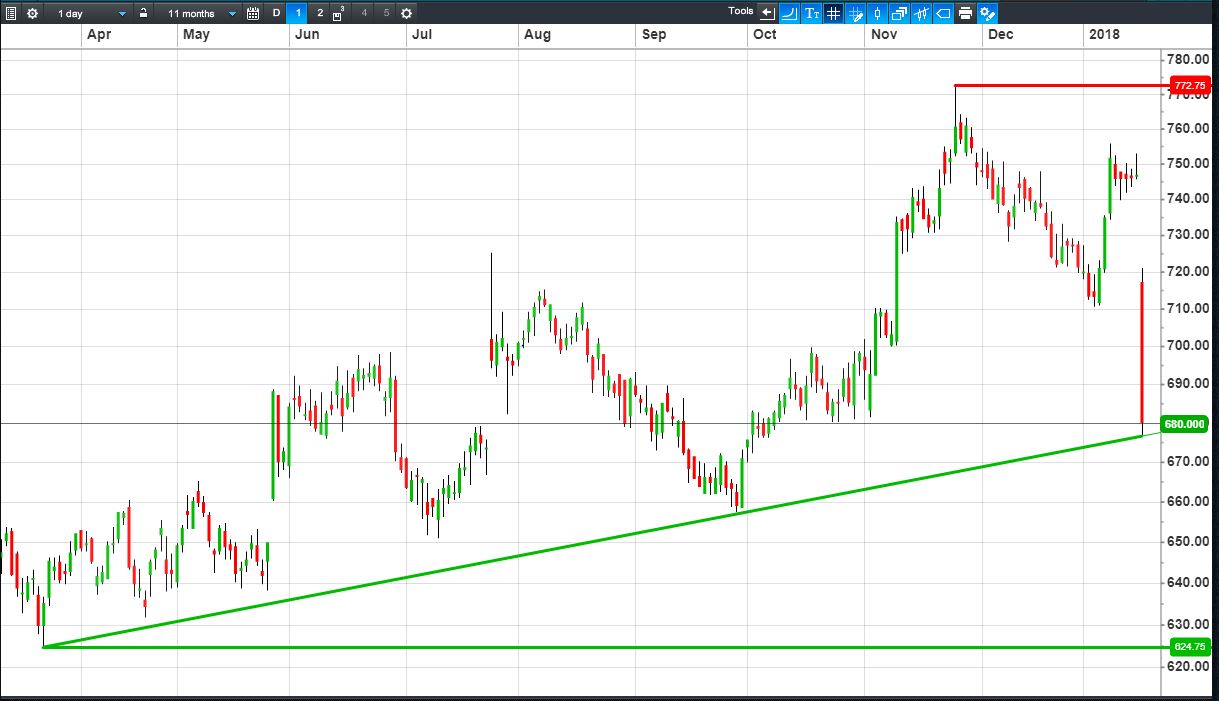Toggle the padlock between interval and range
The width and height of the screenshot is (1219, 701).
click(144, 13)
